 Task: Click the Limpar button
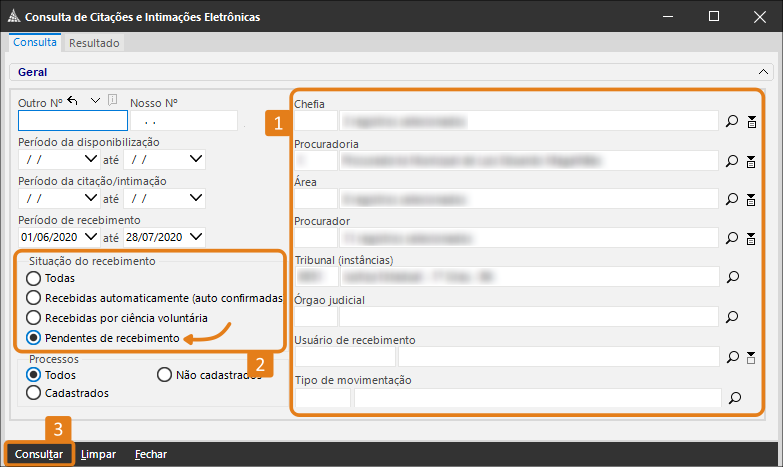[x=98, y=454]
